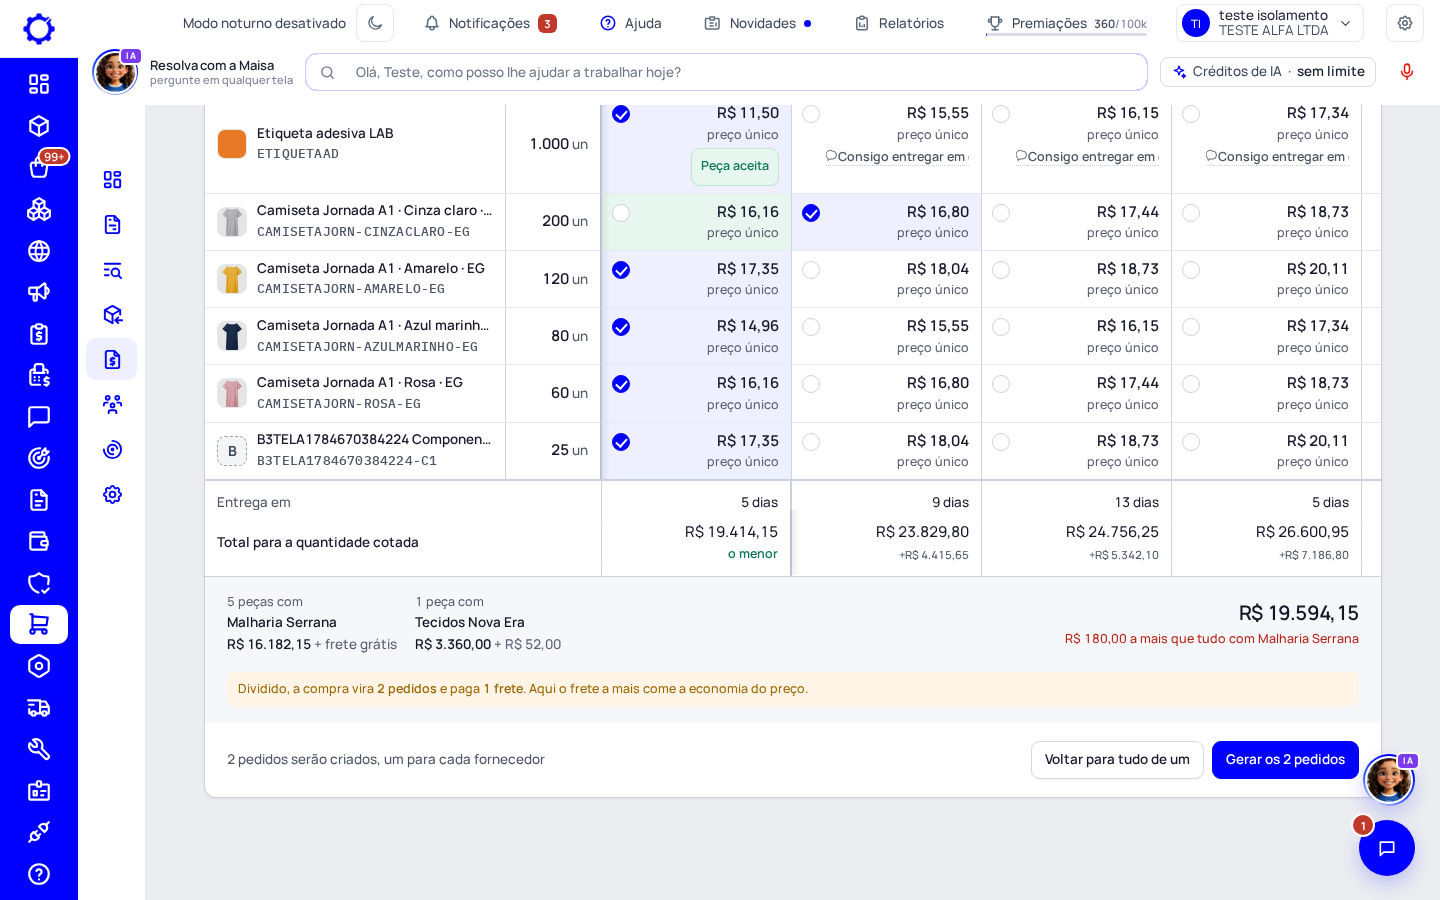Open the Ajuda menu item

[631, 23]
